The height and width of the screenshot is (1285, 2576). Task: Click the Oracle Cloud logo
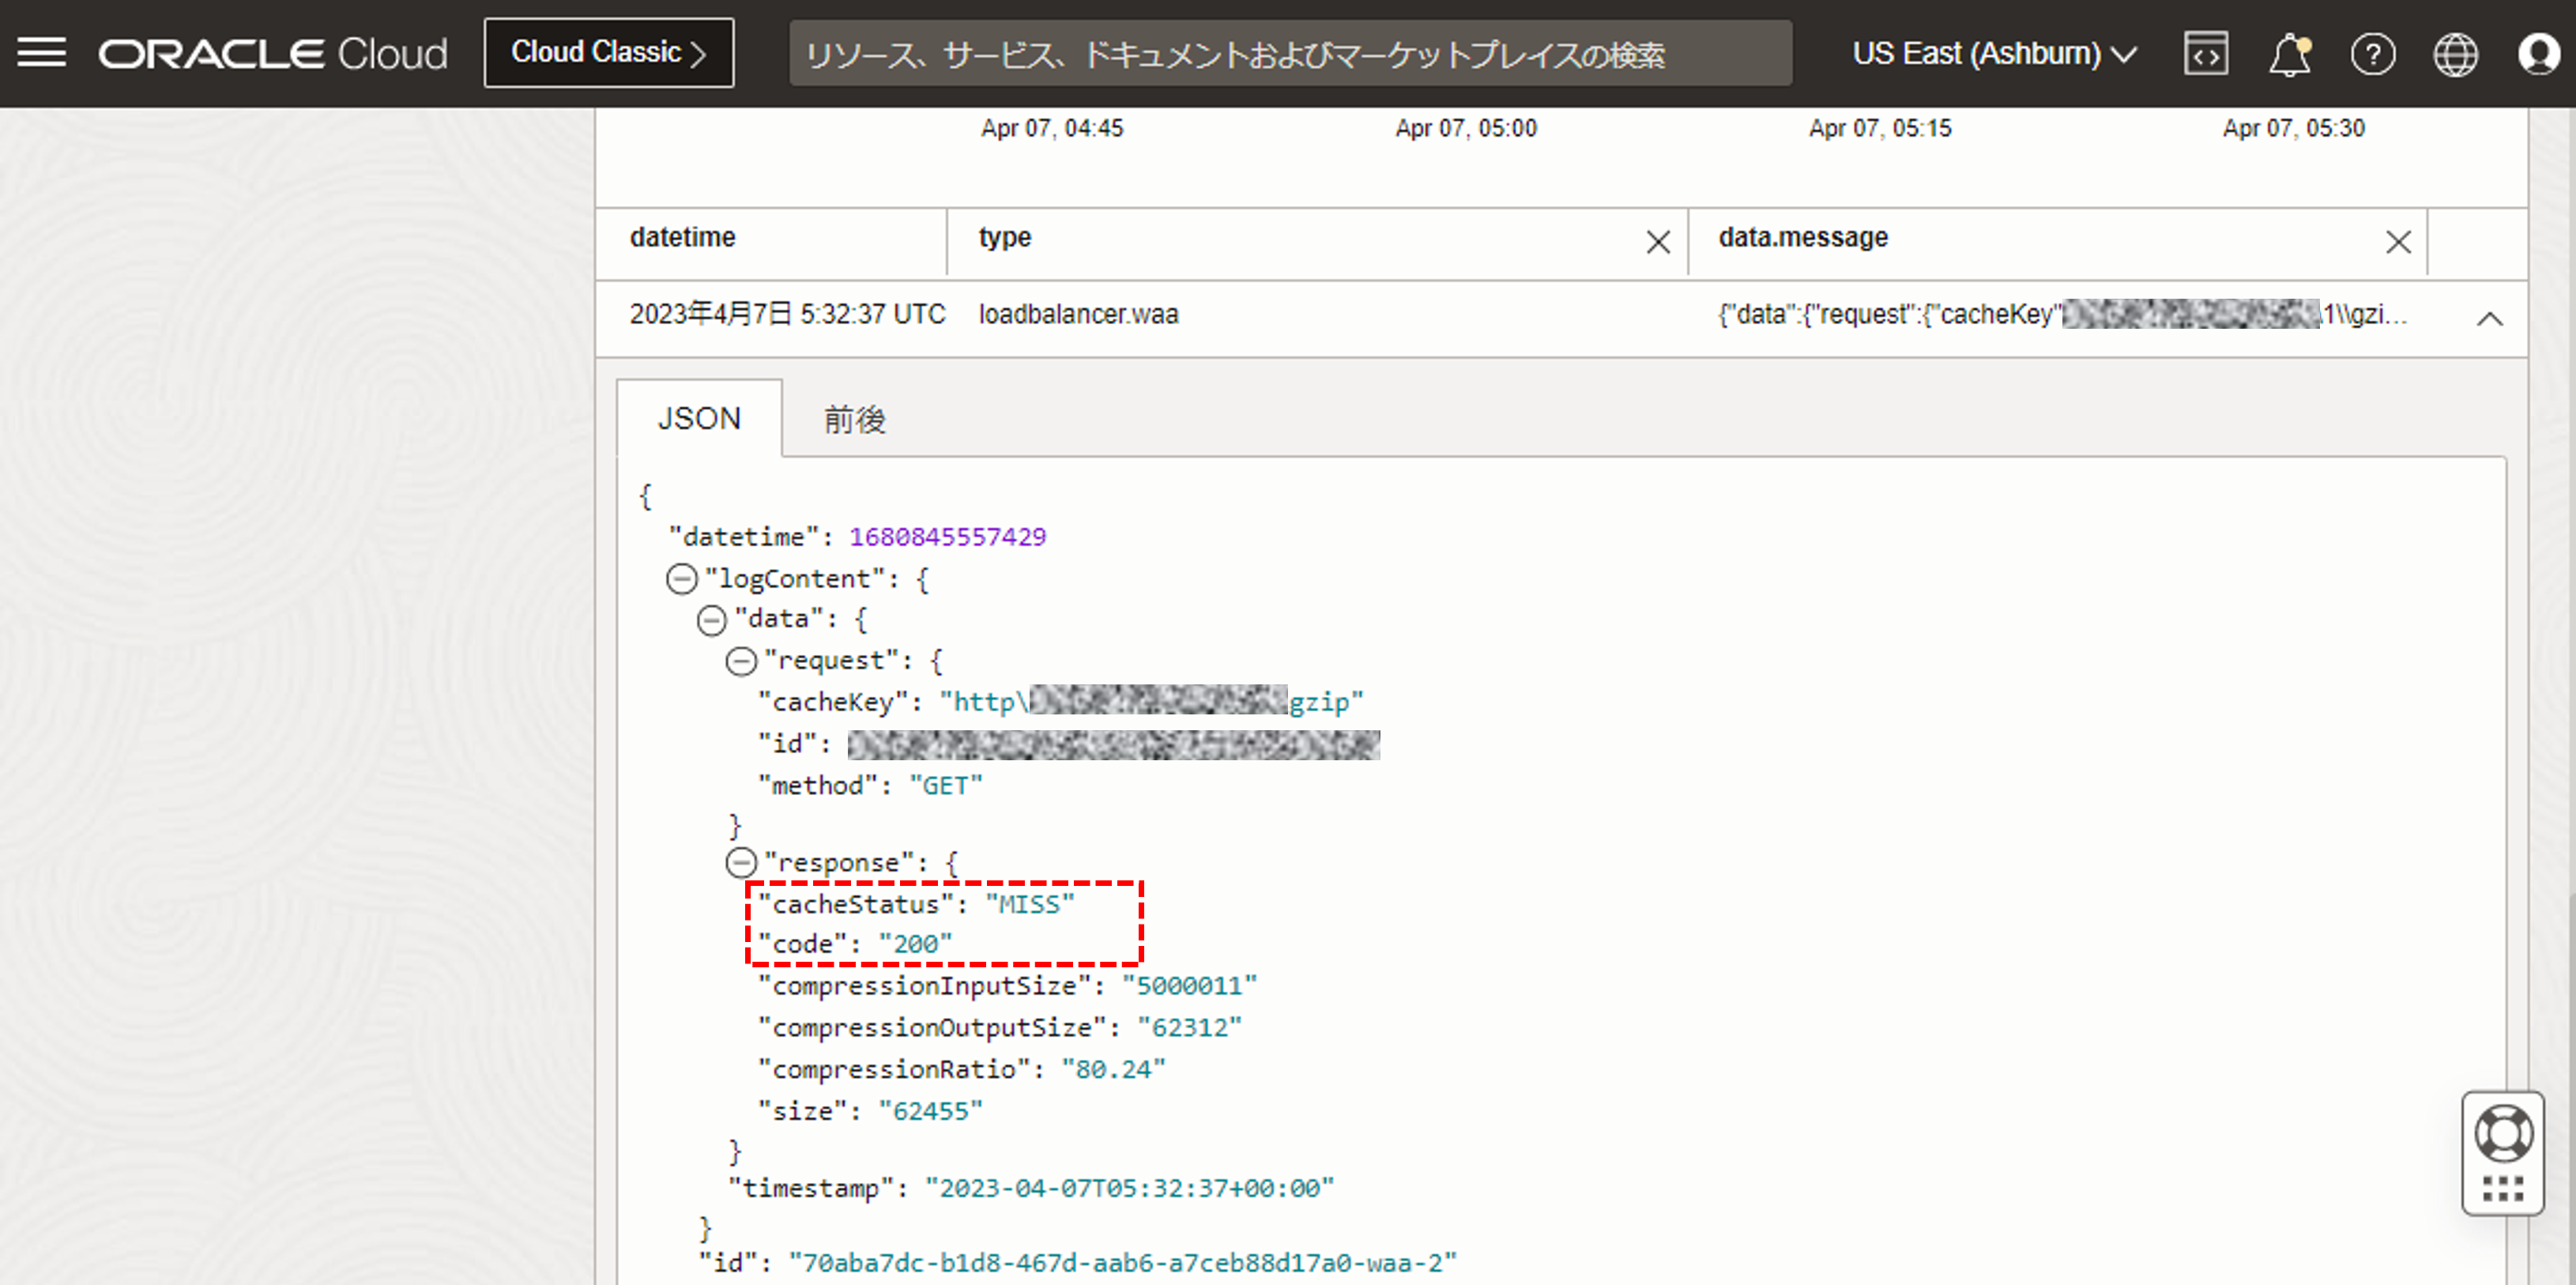[273, 54]
